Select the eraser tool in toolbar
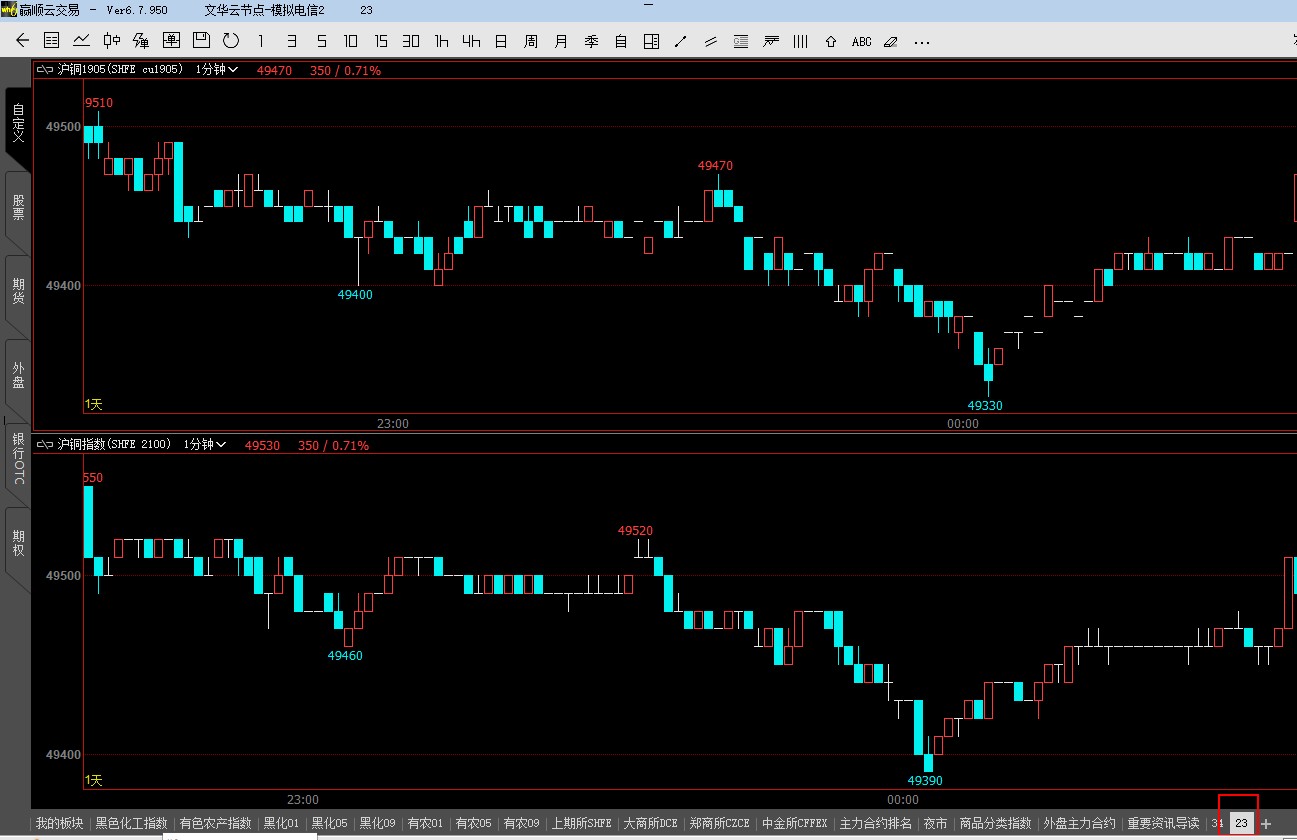1297x840 pixels. (x=891, y=41)
